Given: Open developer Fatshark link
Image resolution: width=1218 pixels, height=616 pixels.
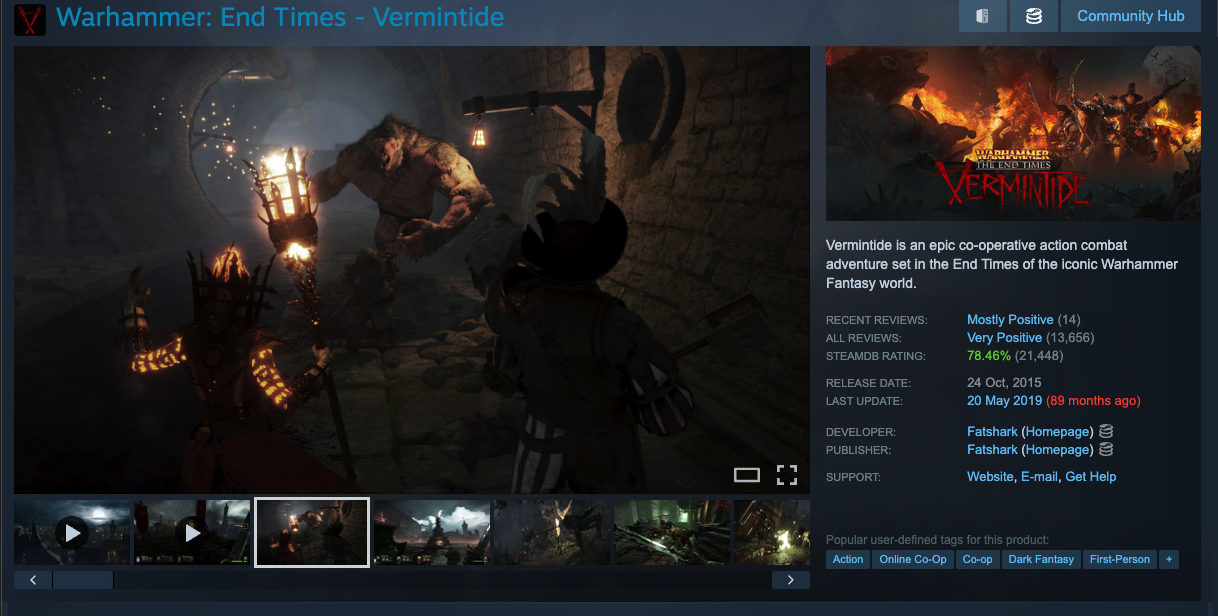Looking at the screenshot, I should click(992, 431).
